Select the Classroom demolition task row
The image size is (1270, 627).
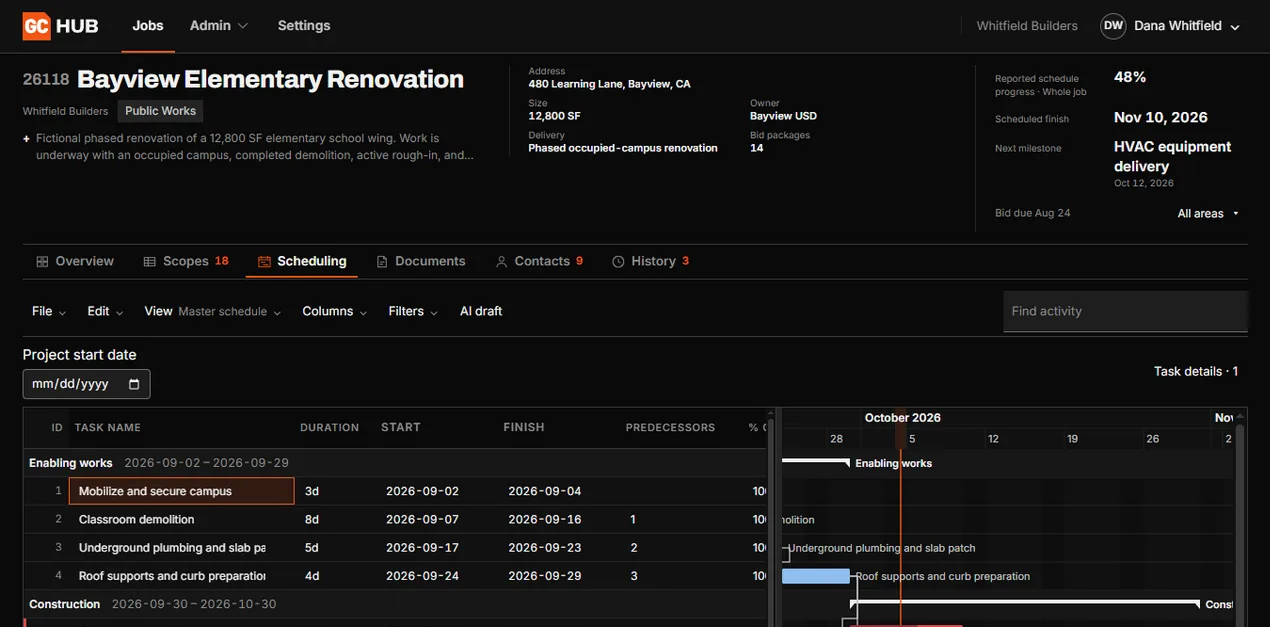395,520
